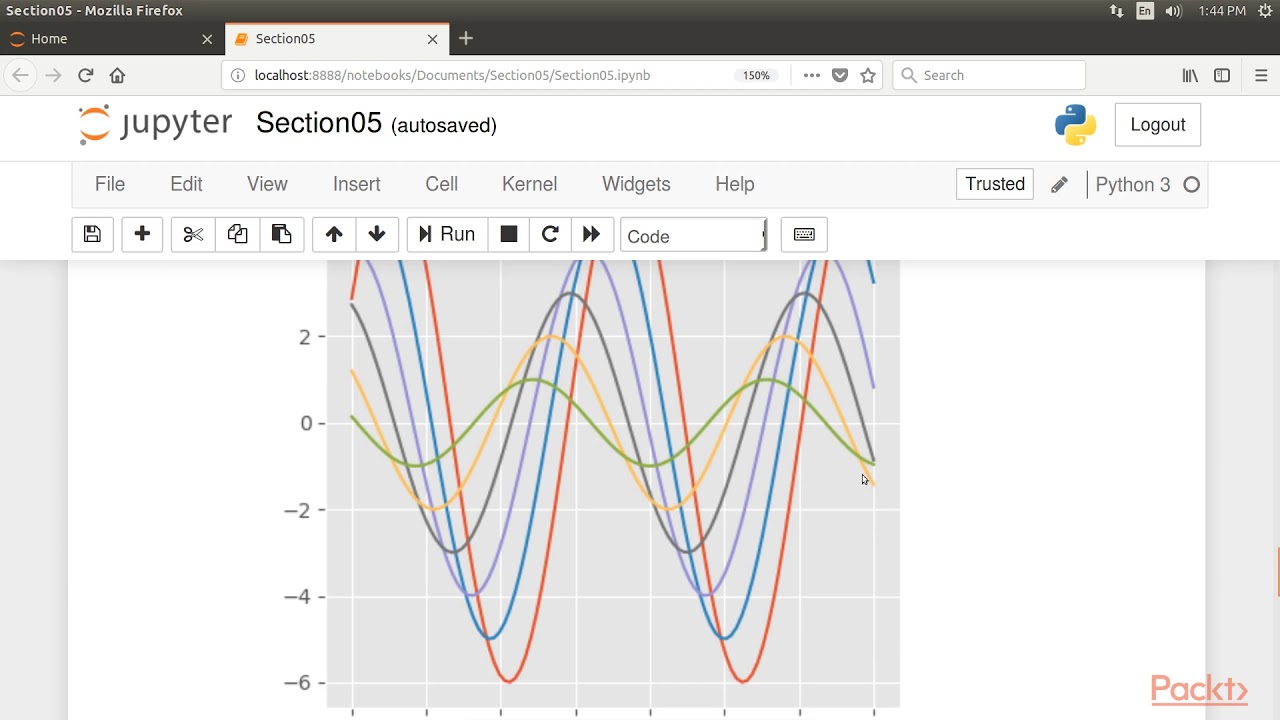Reset the 150% zoom level

click(x=756, y=75)
